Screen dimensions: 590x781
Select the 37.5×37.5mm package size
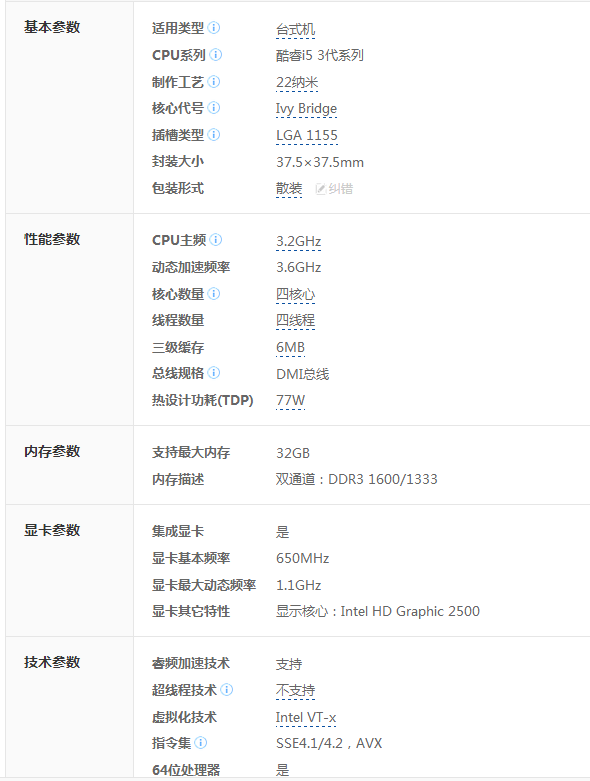(x=320, y=162)
